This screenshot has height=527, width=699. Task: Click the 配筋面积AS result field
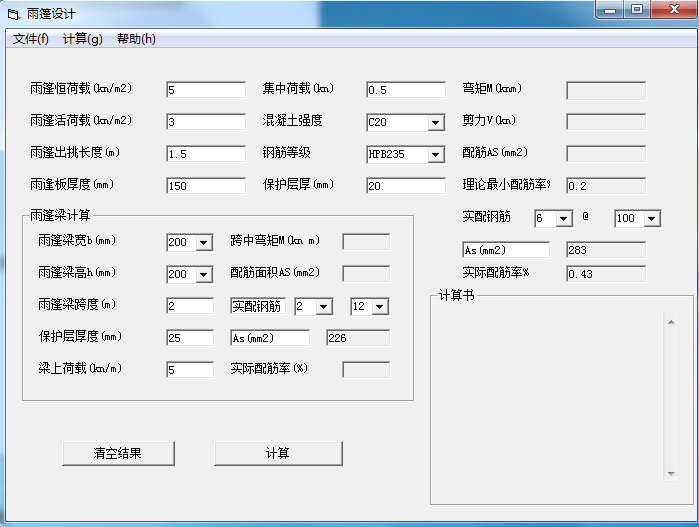(x=366, y=274)
